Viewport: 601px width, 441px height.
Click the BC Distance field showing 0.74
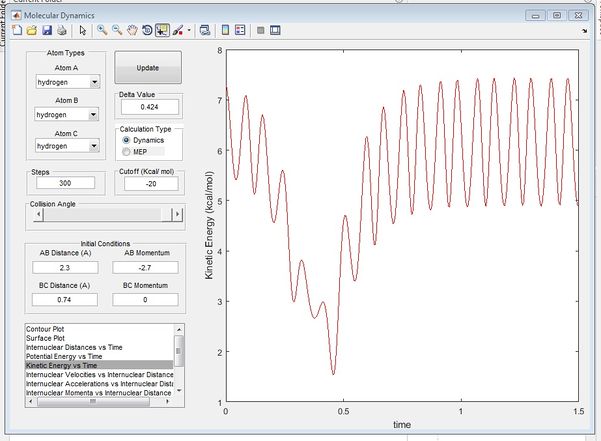coord(65,300)
